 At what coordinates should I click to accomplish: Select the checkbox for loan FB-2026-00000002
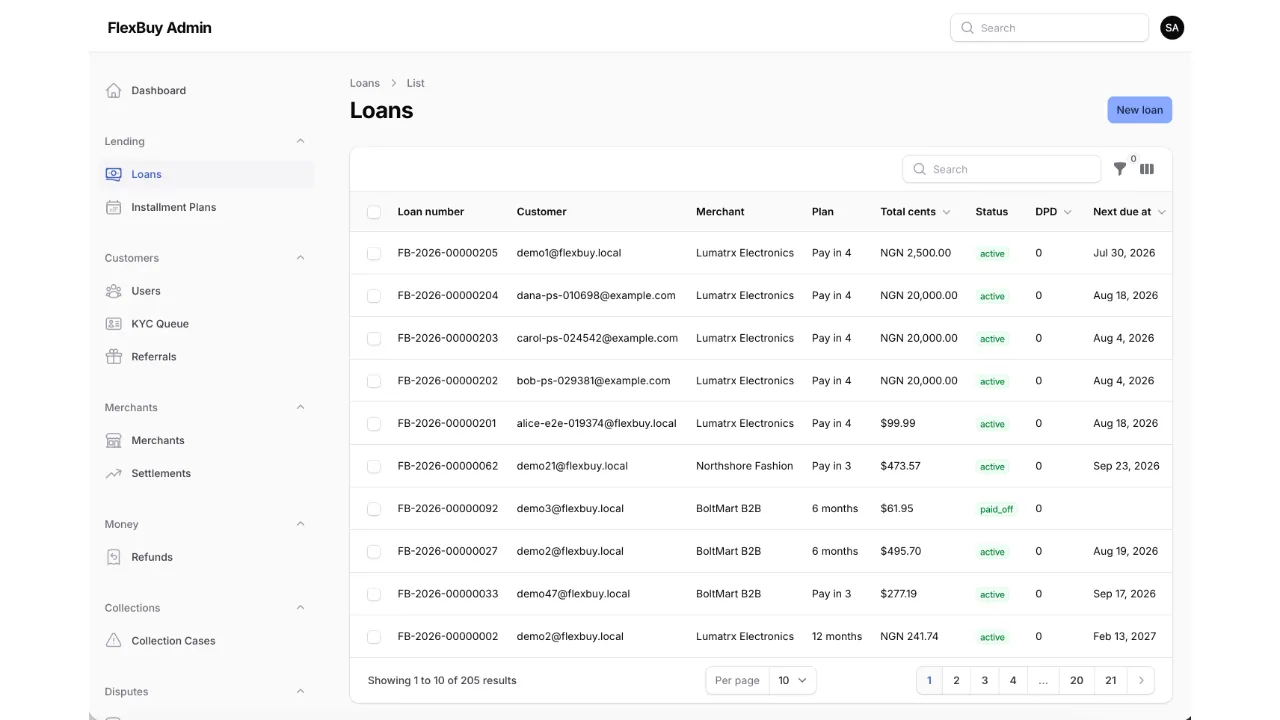pos(374,636)
